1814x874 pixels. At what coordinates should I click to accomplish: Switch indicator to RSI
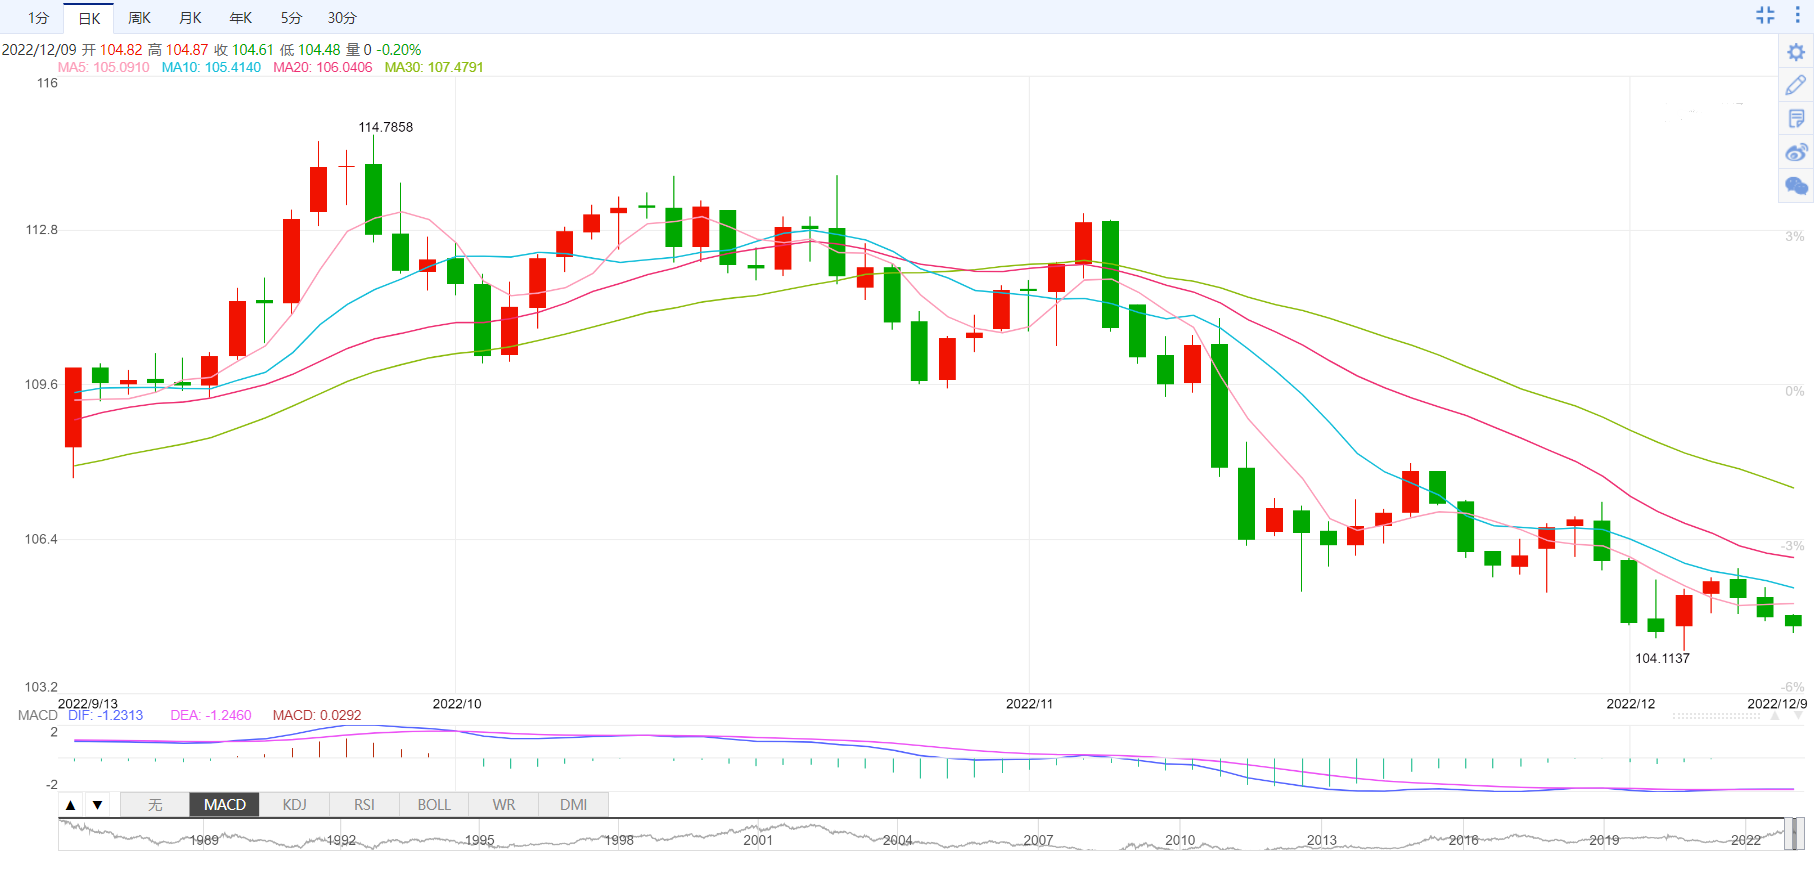point(364,805)
